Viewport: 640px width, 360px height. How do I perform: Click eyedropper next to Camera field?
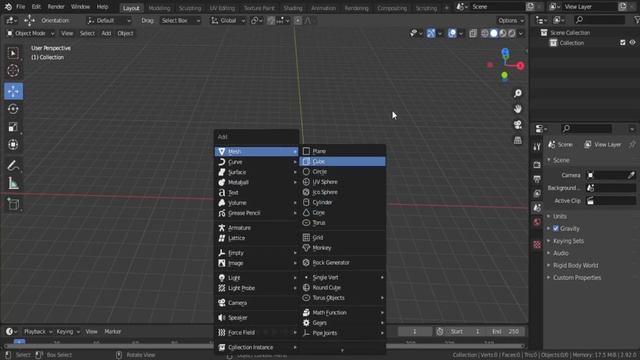pyautogui.click(x=631, y=175)
